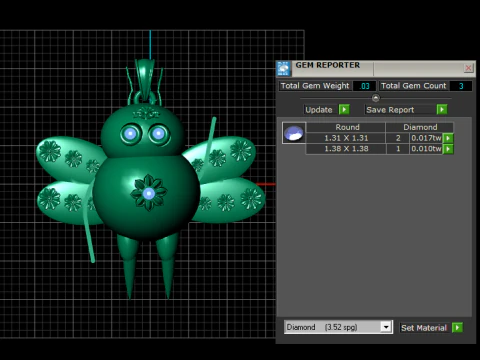Click the 0.017tw weight value

426,138
